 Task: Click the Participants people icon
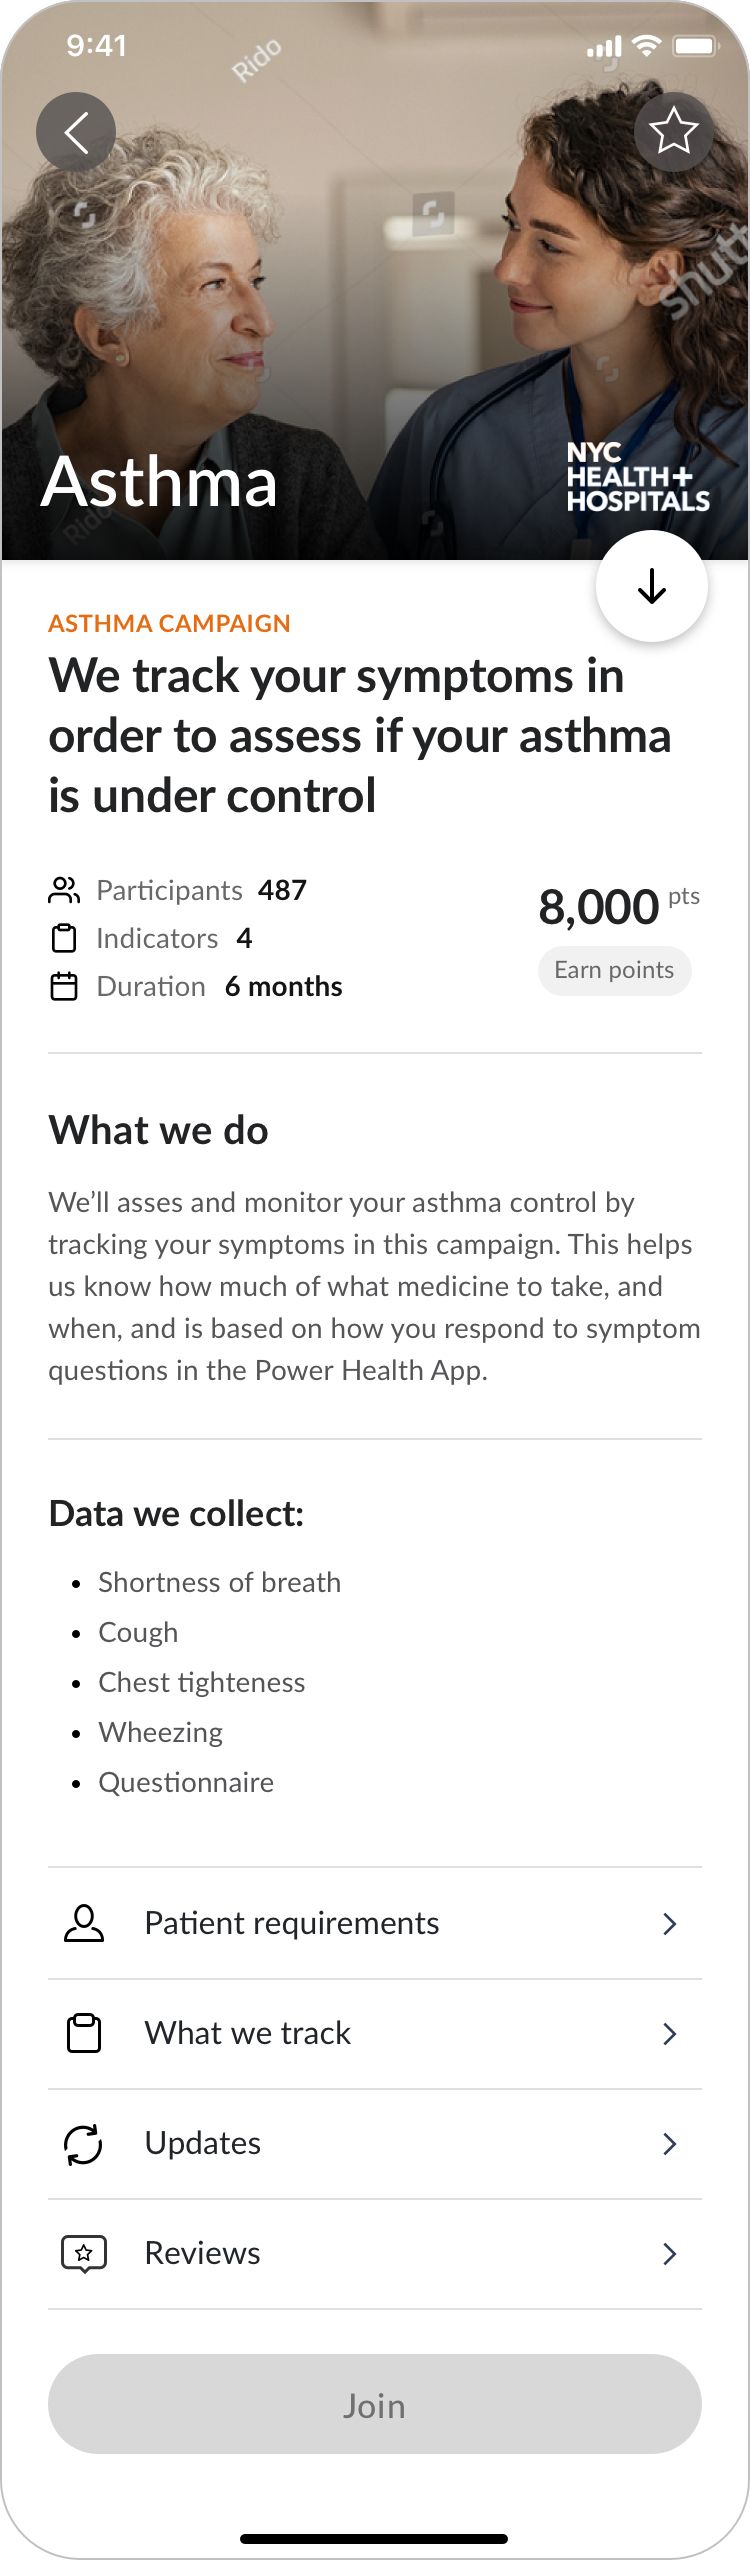tap(64, 888)
